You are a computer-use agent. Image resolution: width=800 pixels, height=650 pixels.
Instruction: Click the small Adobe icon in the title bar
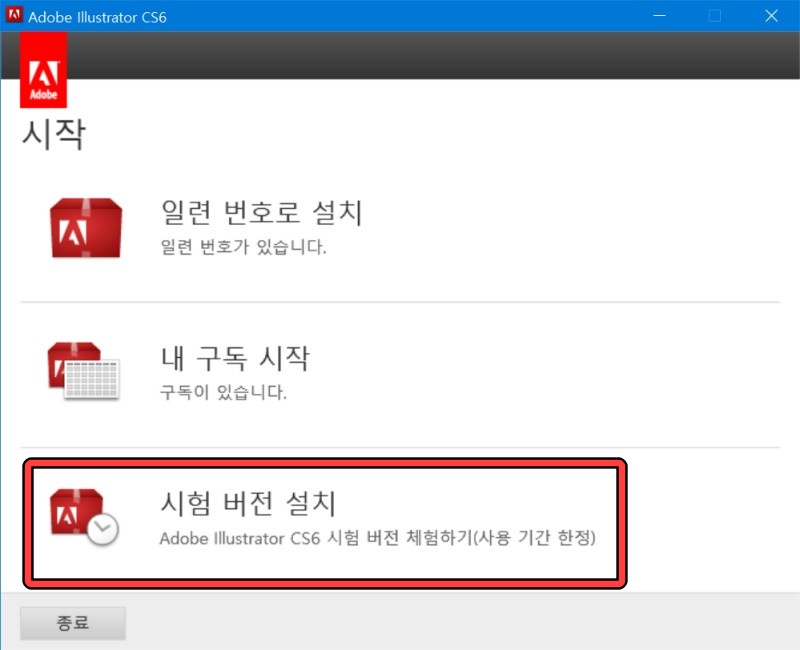[14, 14]
